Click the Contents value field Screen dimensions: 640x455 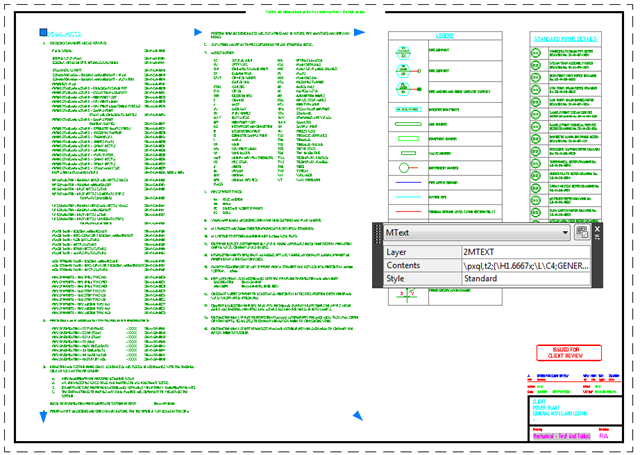523,265
